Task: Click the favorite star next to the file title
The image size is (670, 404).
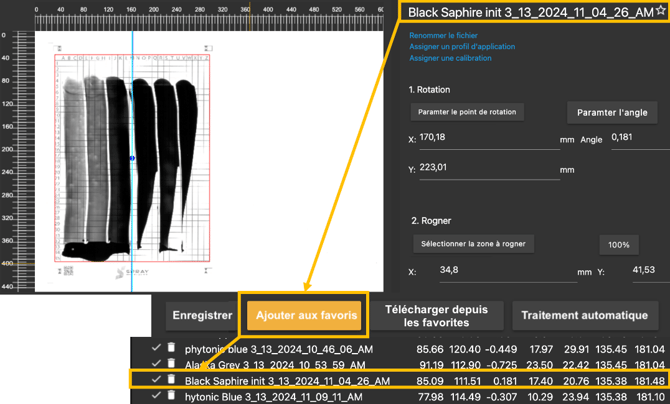Action: [x=660, y=11]
